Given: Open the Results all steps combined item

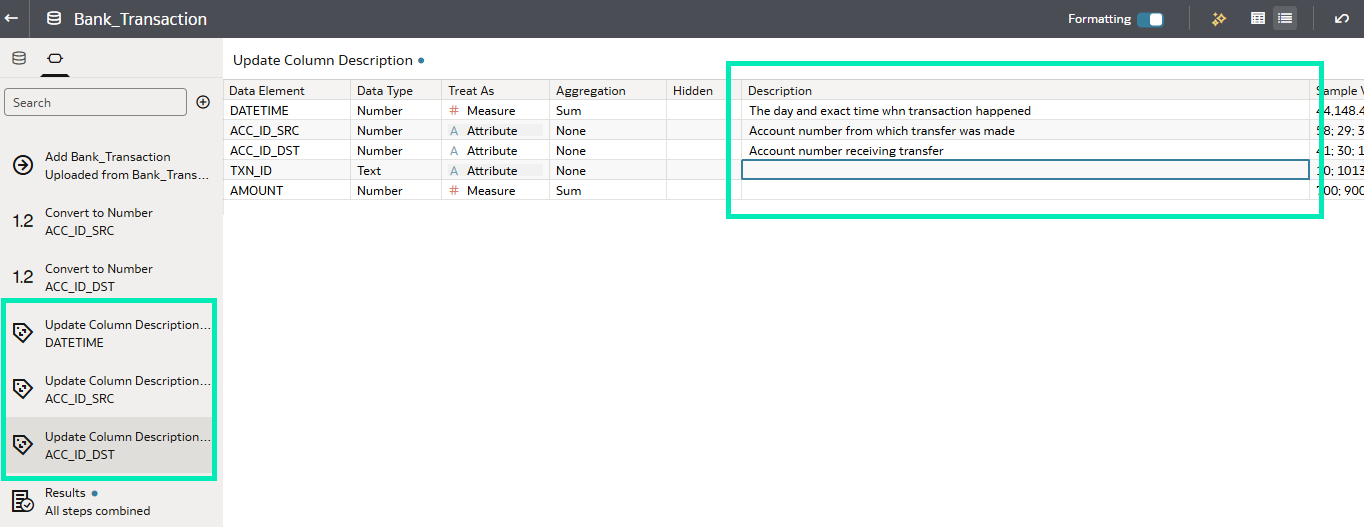Looking at the screenshot, I should click(97, 501).
